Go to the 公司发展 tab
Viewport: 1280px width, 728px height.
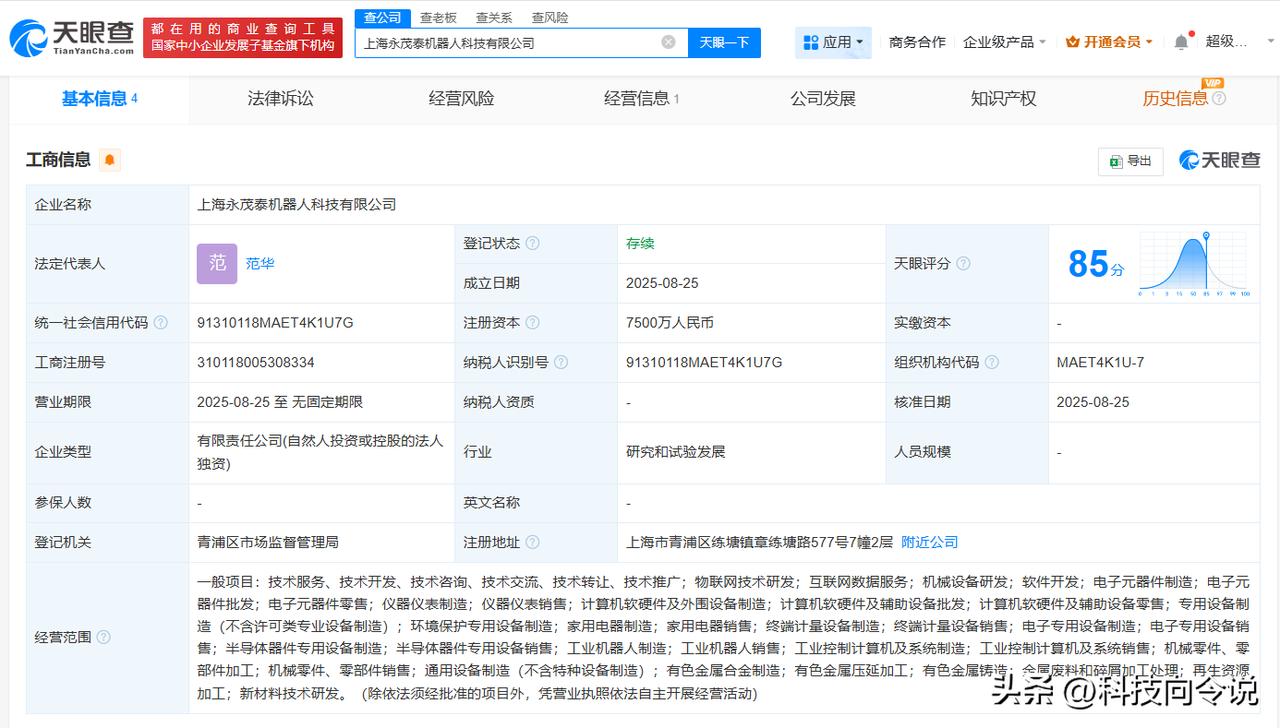823,98
